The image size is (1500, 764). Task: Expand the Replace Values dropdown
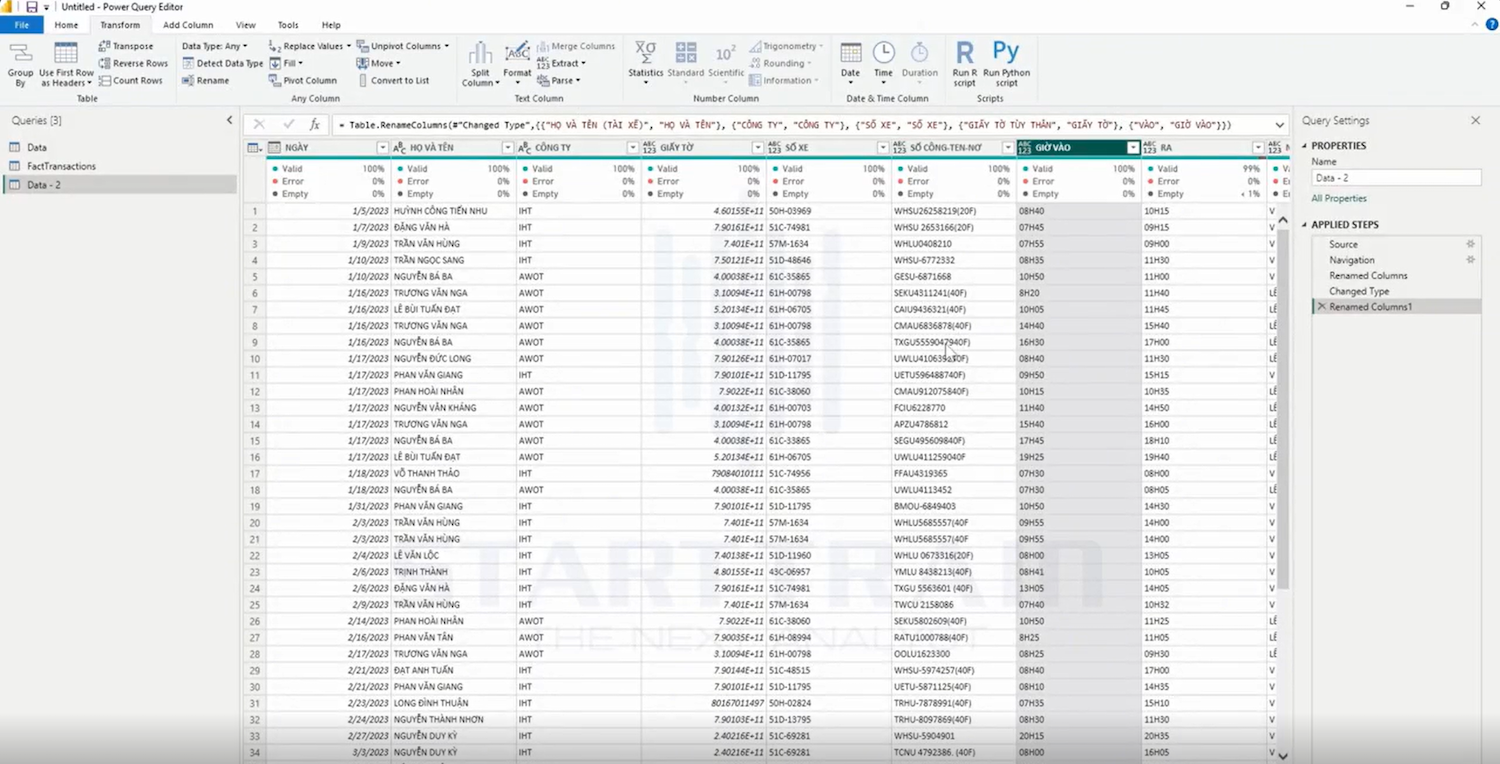coord(348,46)
